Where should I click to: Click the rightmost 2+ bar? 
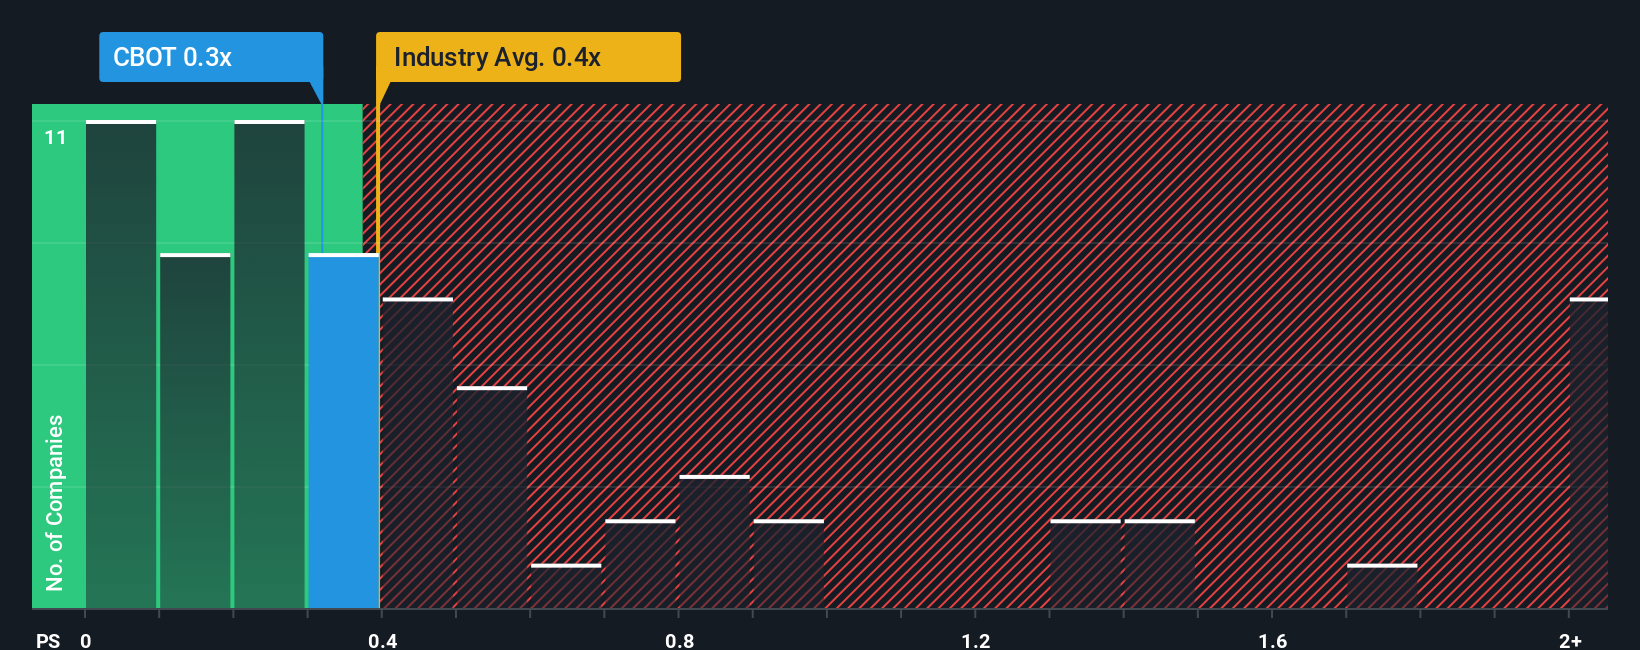[x=1589, y=453]
